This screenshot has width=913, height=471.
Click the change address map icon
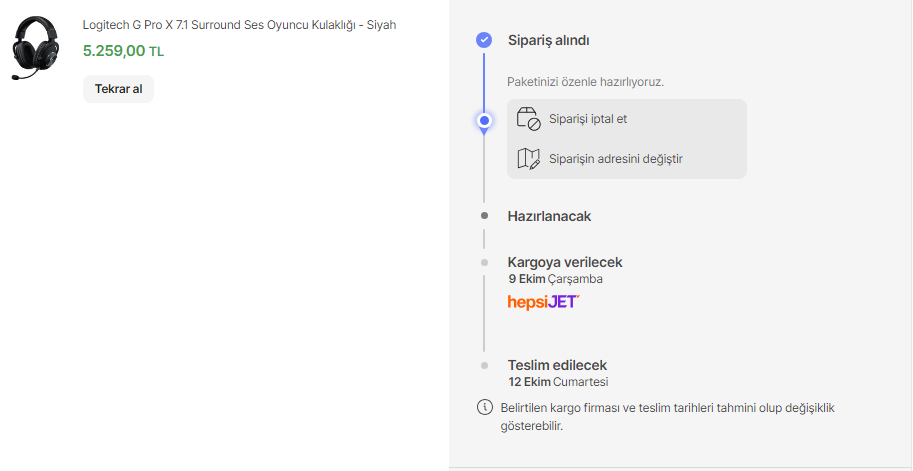[x=528, y=158]
